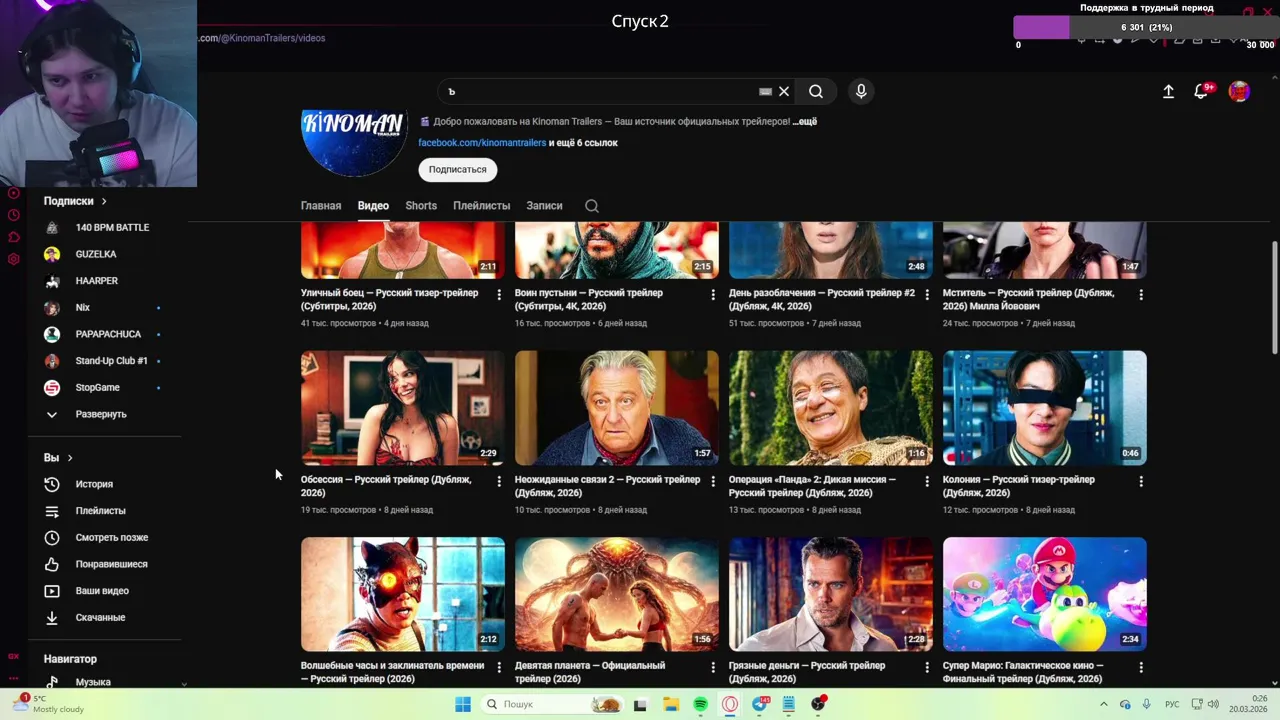The width and height of the screenshot is (1280, 720).
Task: Open the Вы section chevron
Action: [70, 458]
